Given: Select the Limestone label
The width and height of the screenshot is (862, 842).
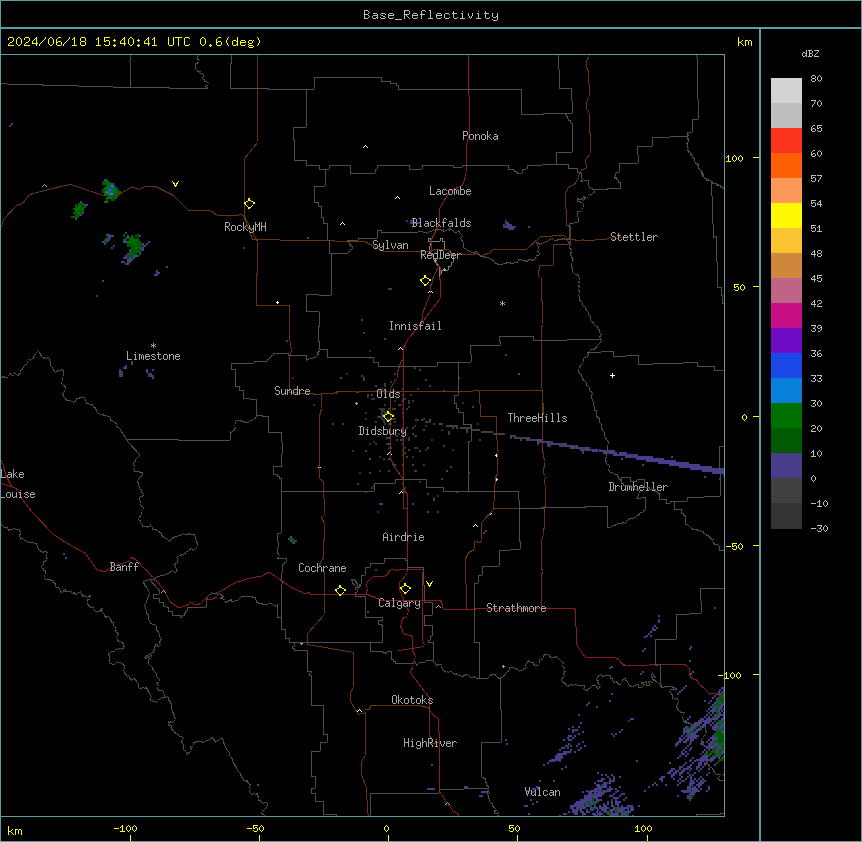Looking at the screenshot, I should click(x=153, y=356).
